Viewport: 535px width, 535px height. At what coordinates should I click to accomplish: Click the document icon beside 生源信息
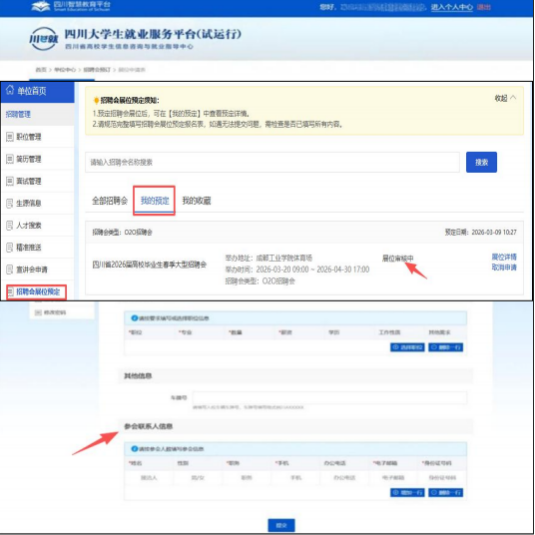click(10, 203)
